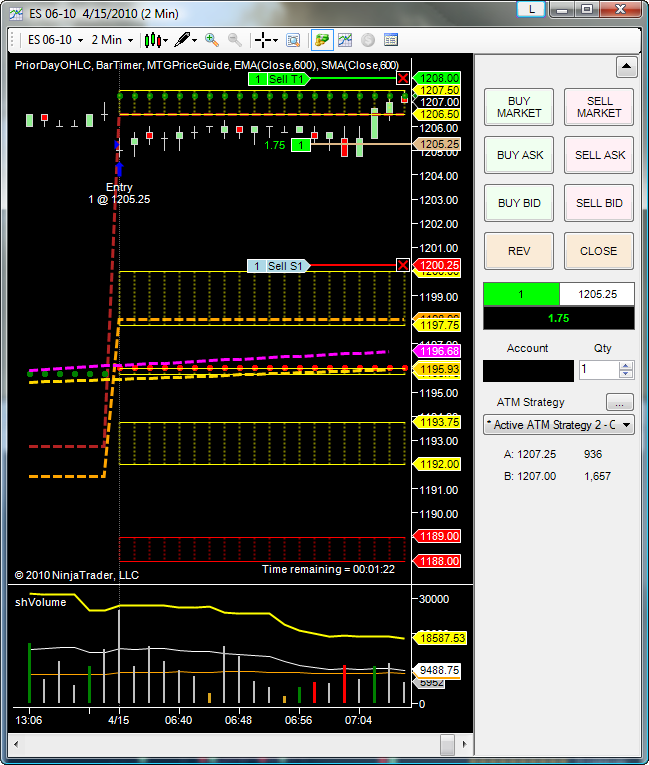Click the 07:04 time axis label
The width and height of the screenshot is (649, 765).
pos(358,720)
